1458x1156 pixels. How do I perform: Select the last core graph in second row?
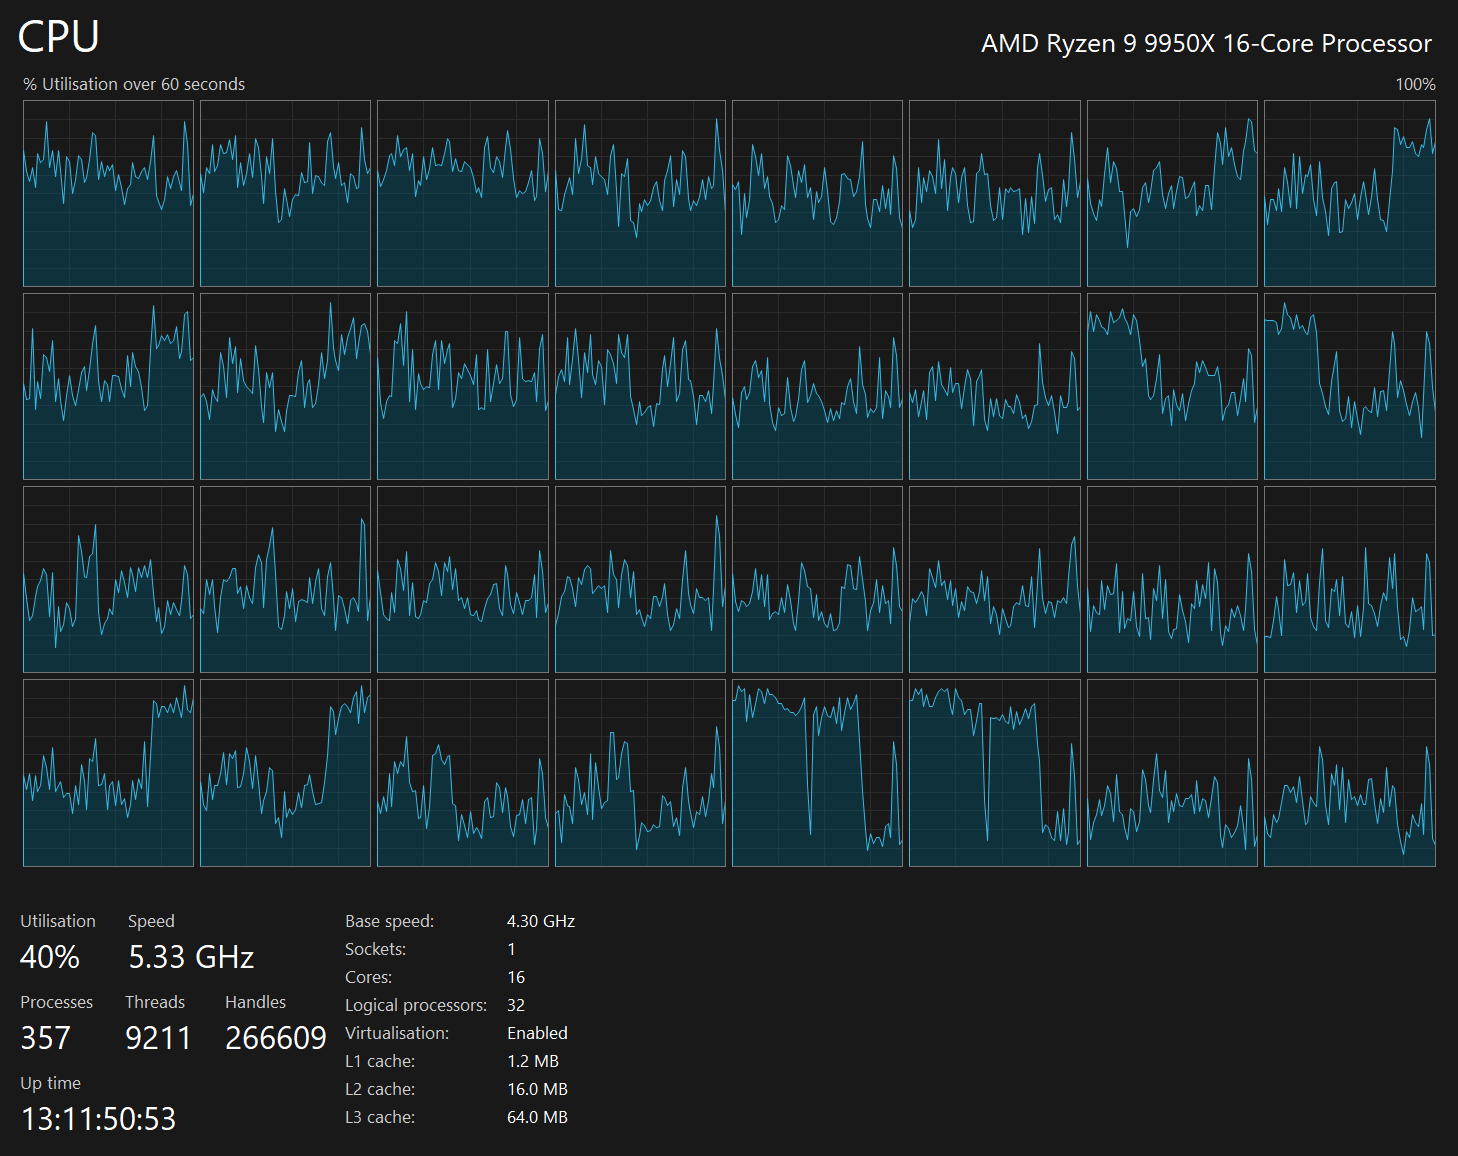(x=1349, y=386)
